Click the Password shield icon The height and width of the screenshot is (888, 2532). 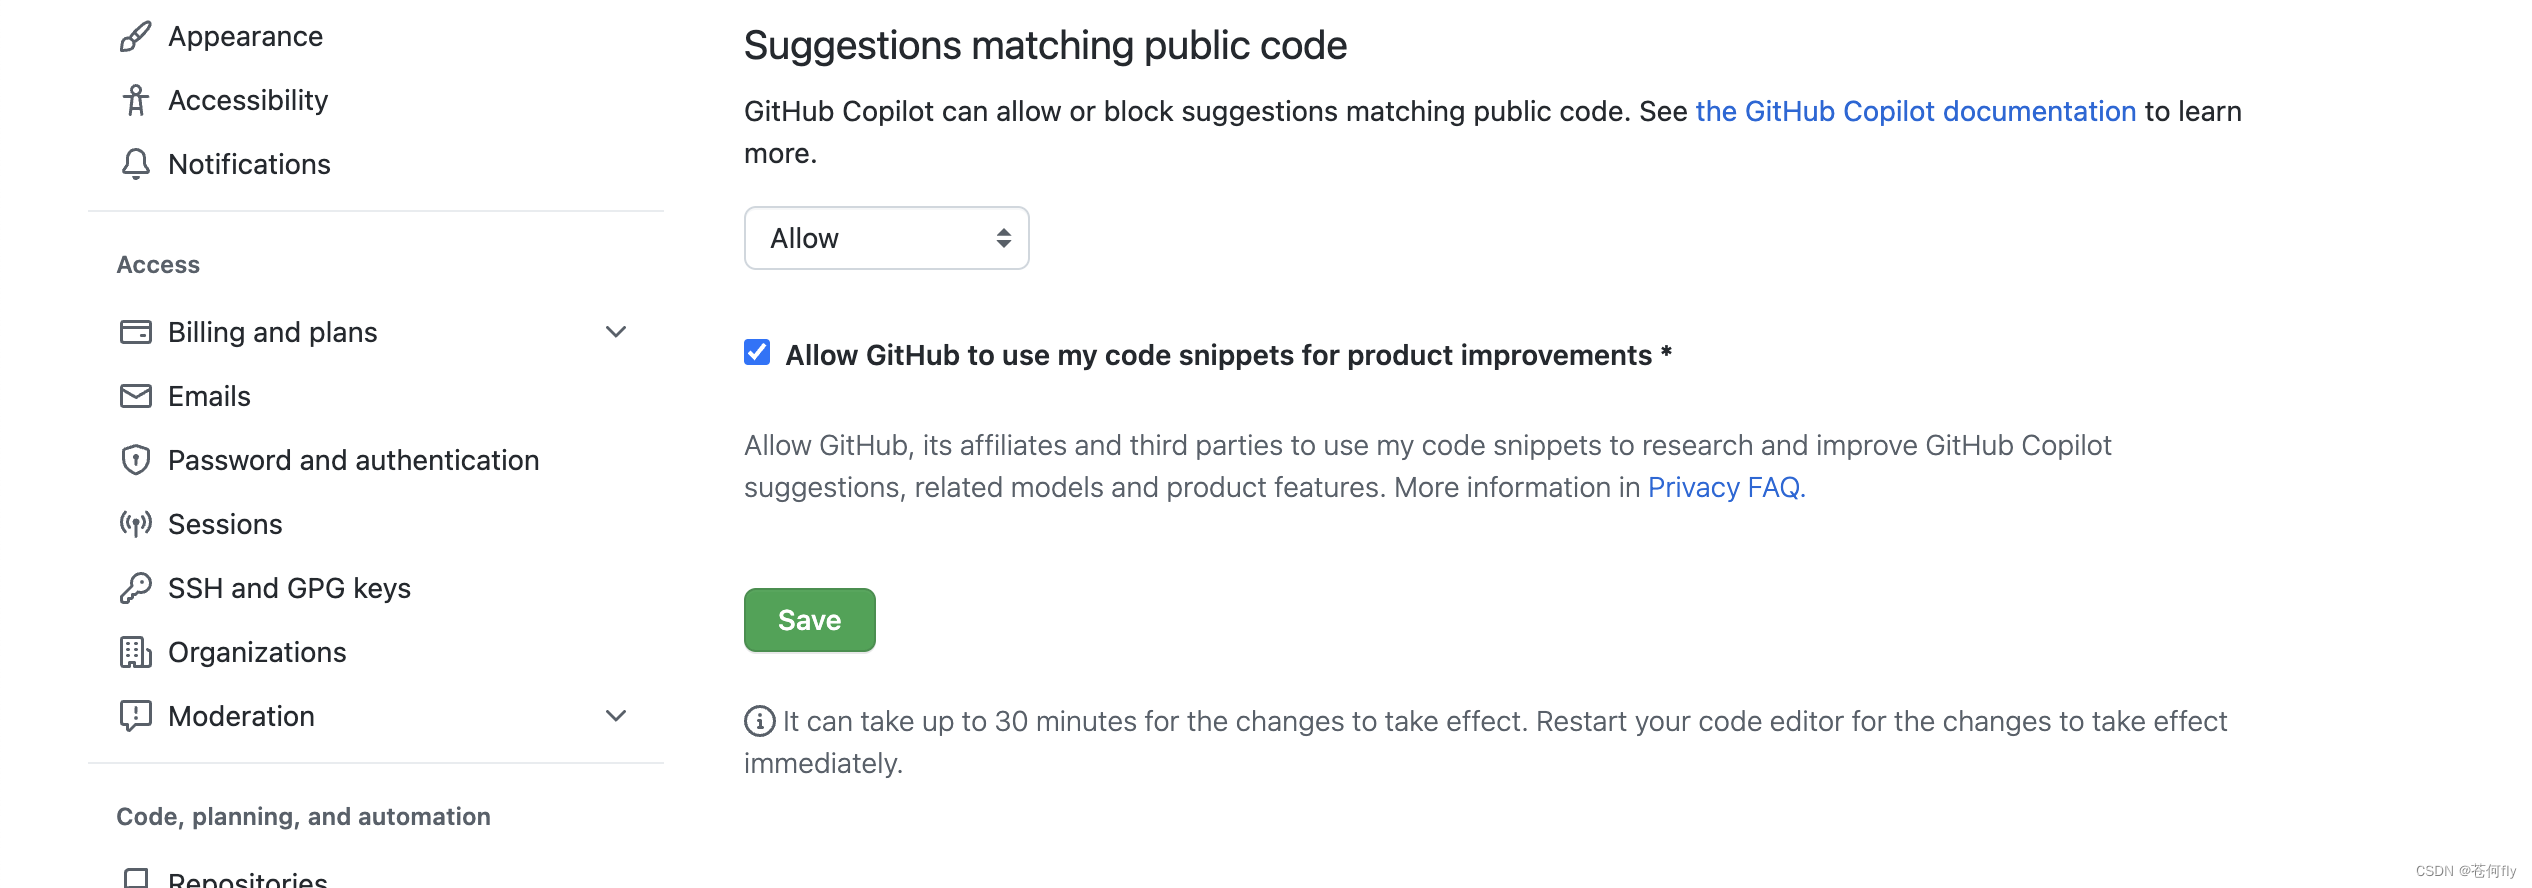pos(135,460)
